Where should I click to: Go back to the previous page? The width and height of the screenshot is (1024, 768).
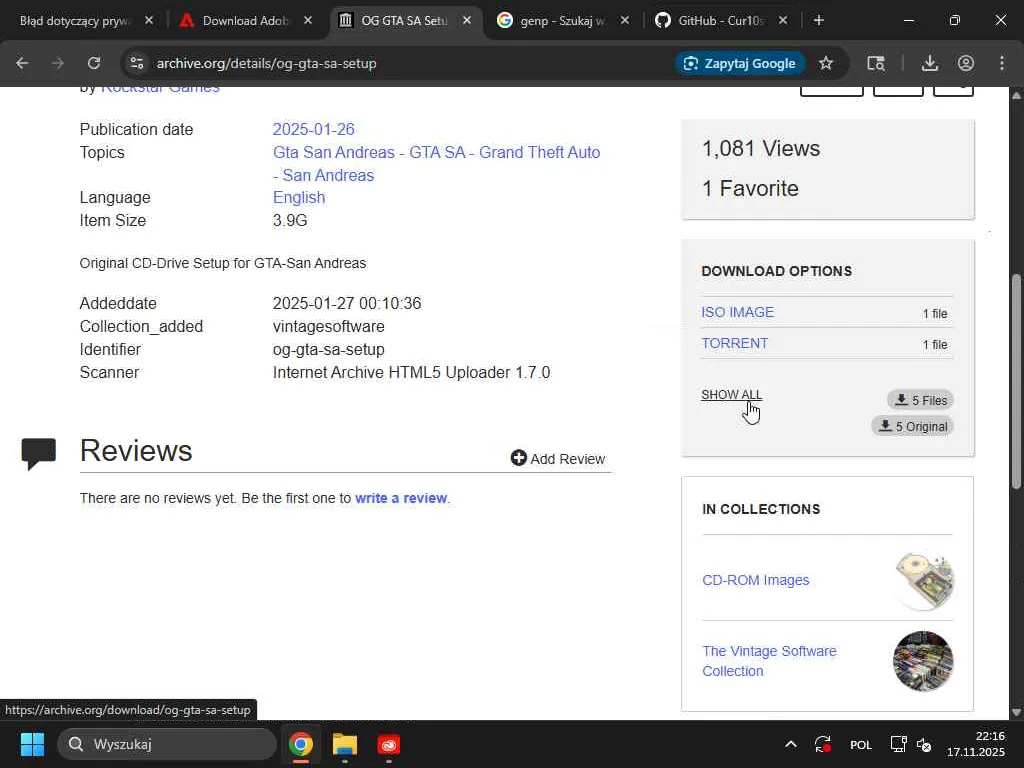[22, 63]
